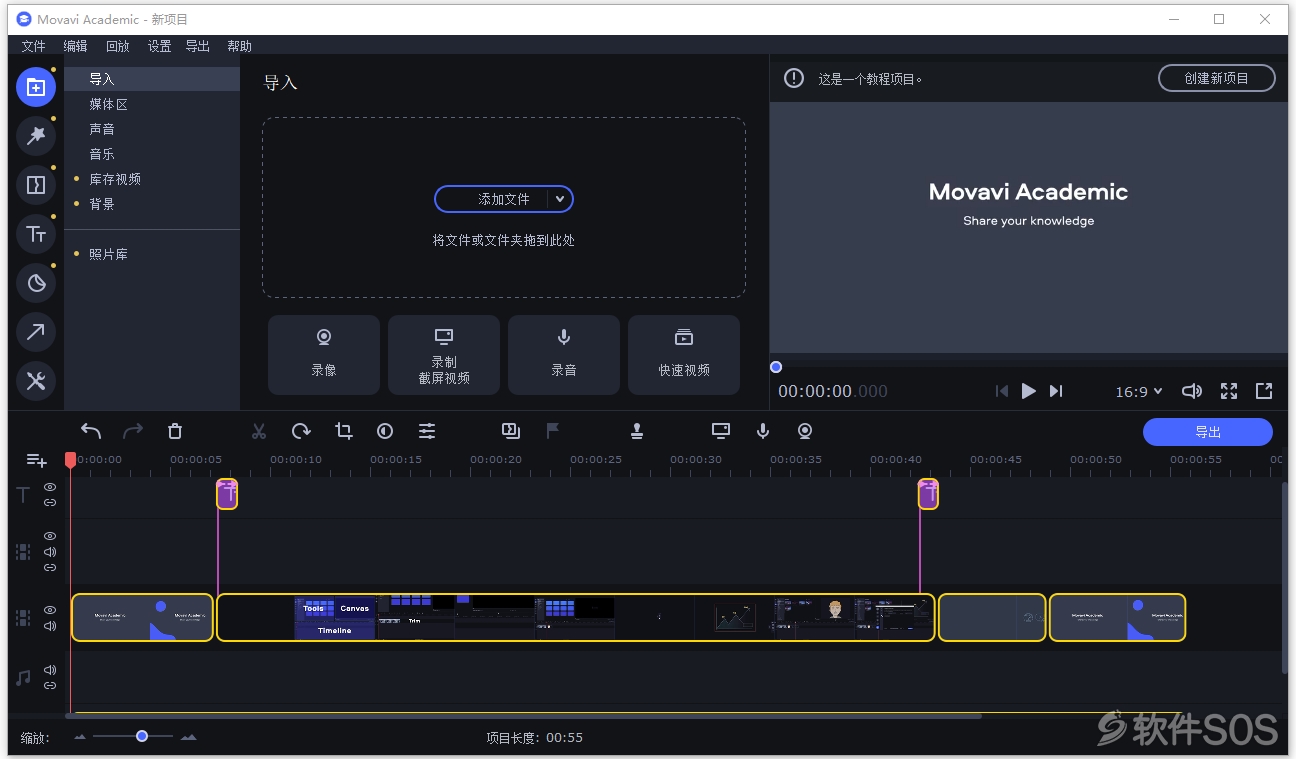This screenshot has height=759, width=1296.
Task: Open the Stickers panel icon
Action: click(36, 283)
